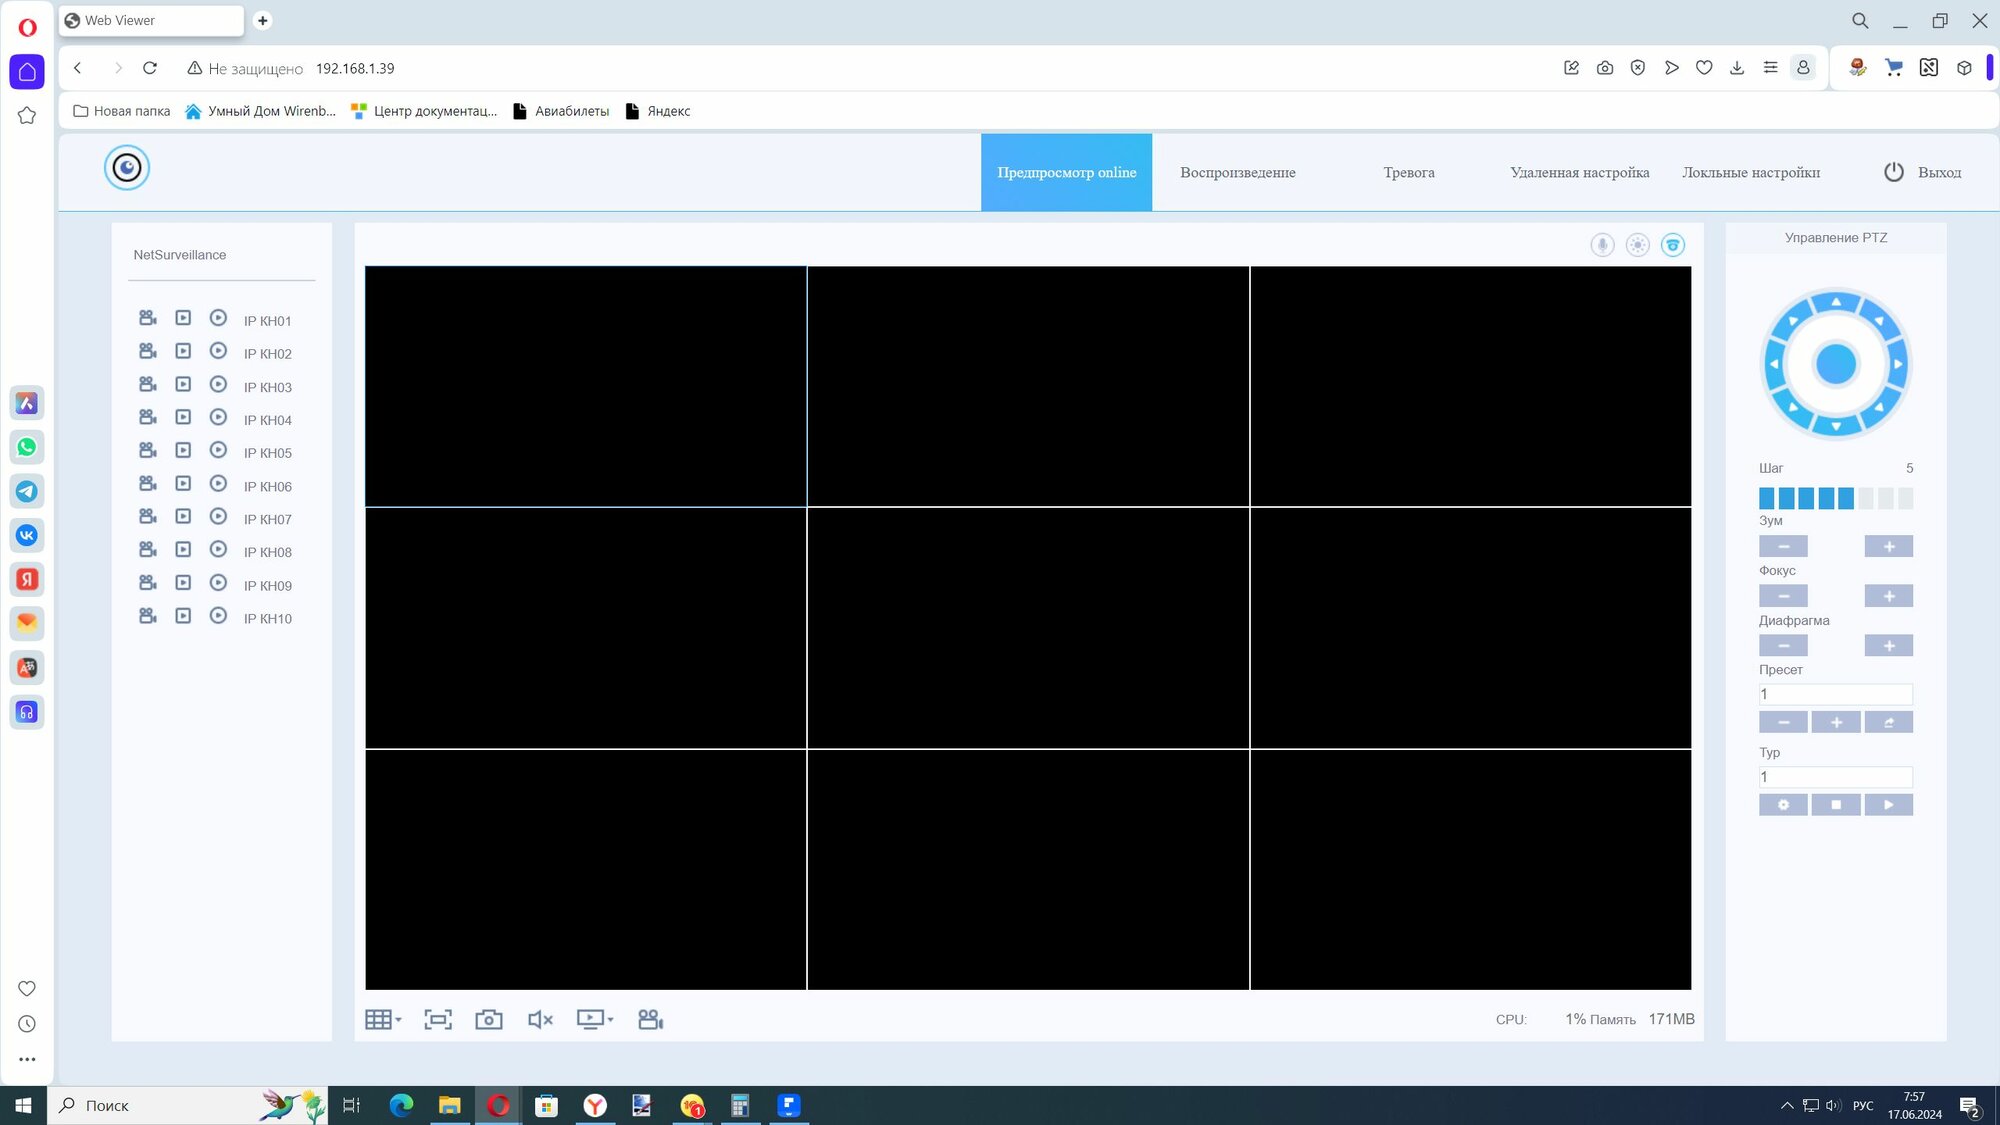Open the IP KH03 camera stream icon
The image size is (2000, 1125).
click(147, 385)
